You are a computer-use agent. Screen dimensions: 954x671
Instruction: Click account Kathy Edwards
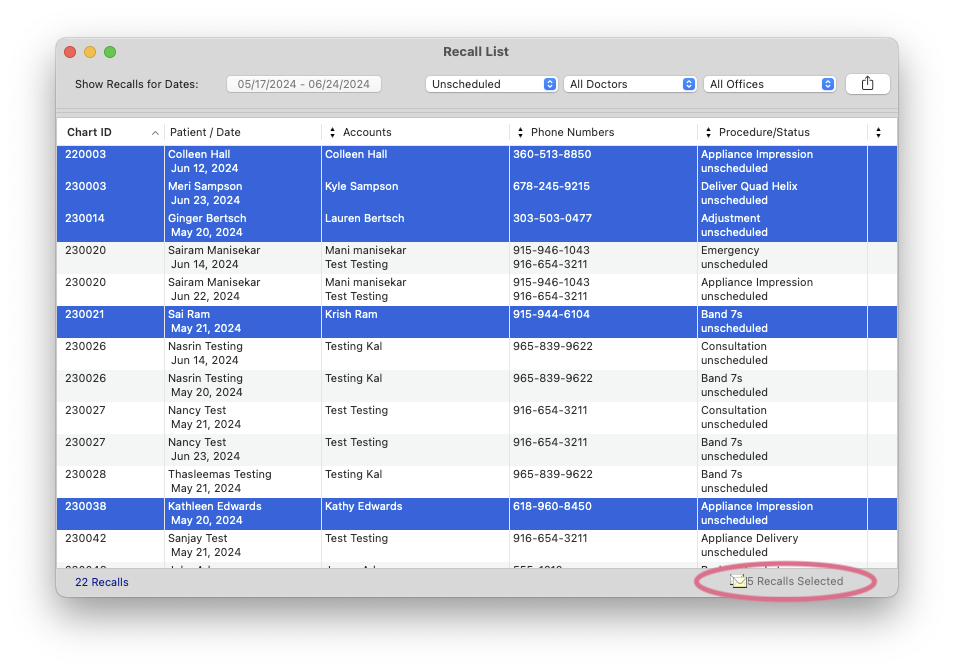coord(363,506)
